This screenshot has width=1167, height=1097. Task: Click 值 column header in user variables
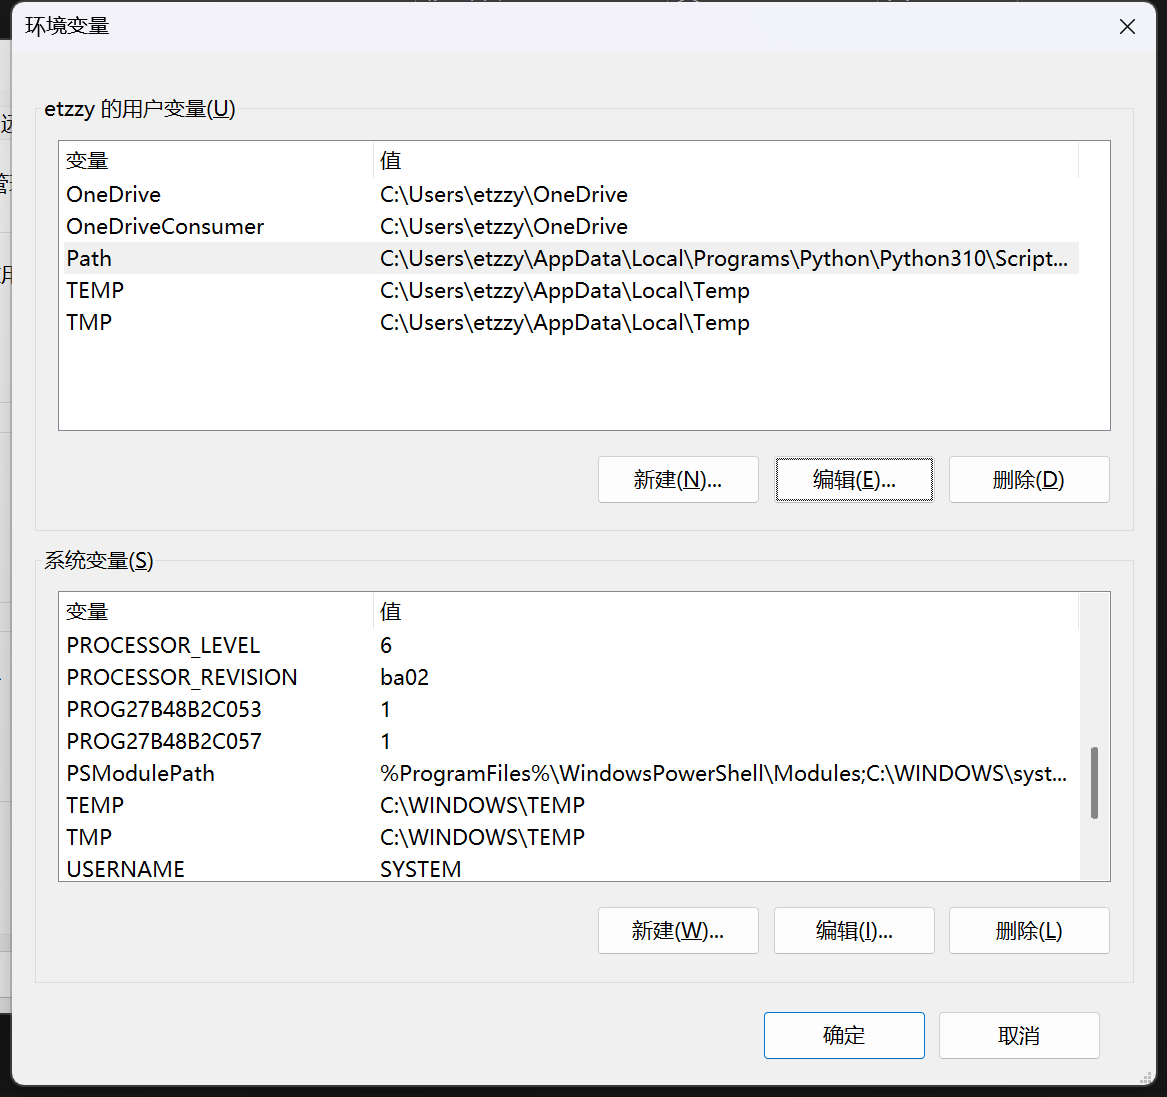pyautogui.click(x=726, y=160)
